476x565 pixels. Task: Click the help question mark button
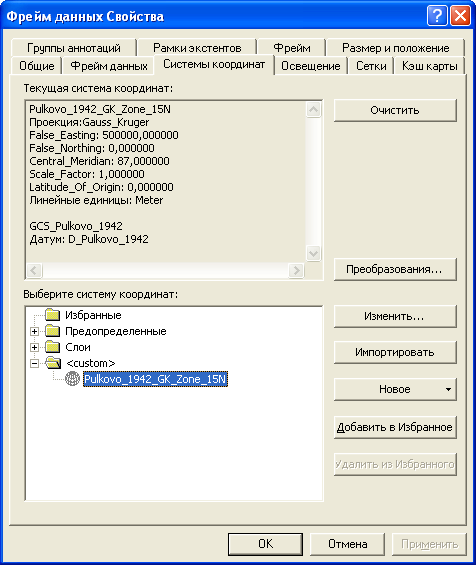437,16
